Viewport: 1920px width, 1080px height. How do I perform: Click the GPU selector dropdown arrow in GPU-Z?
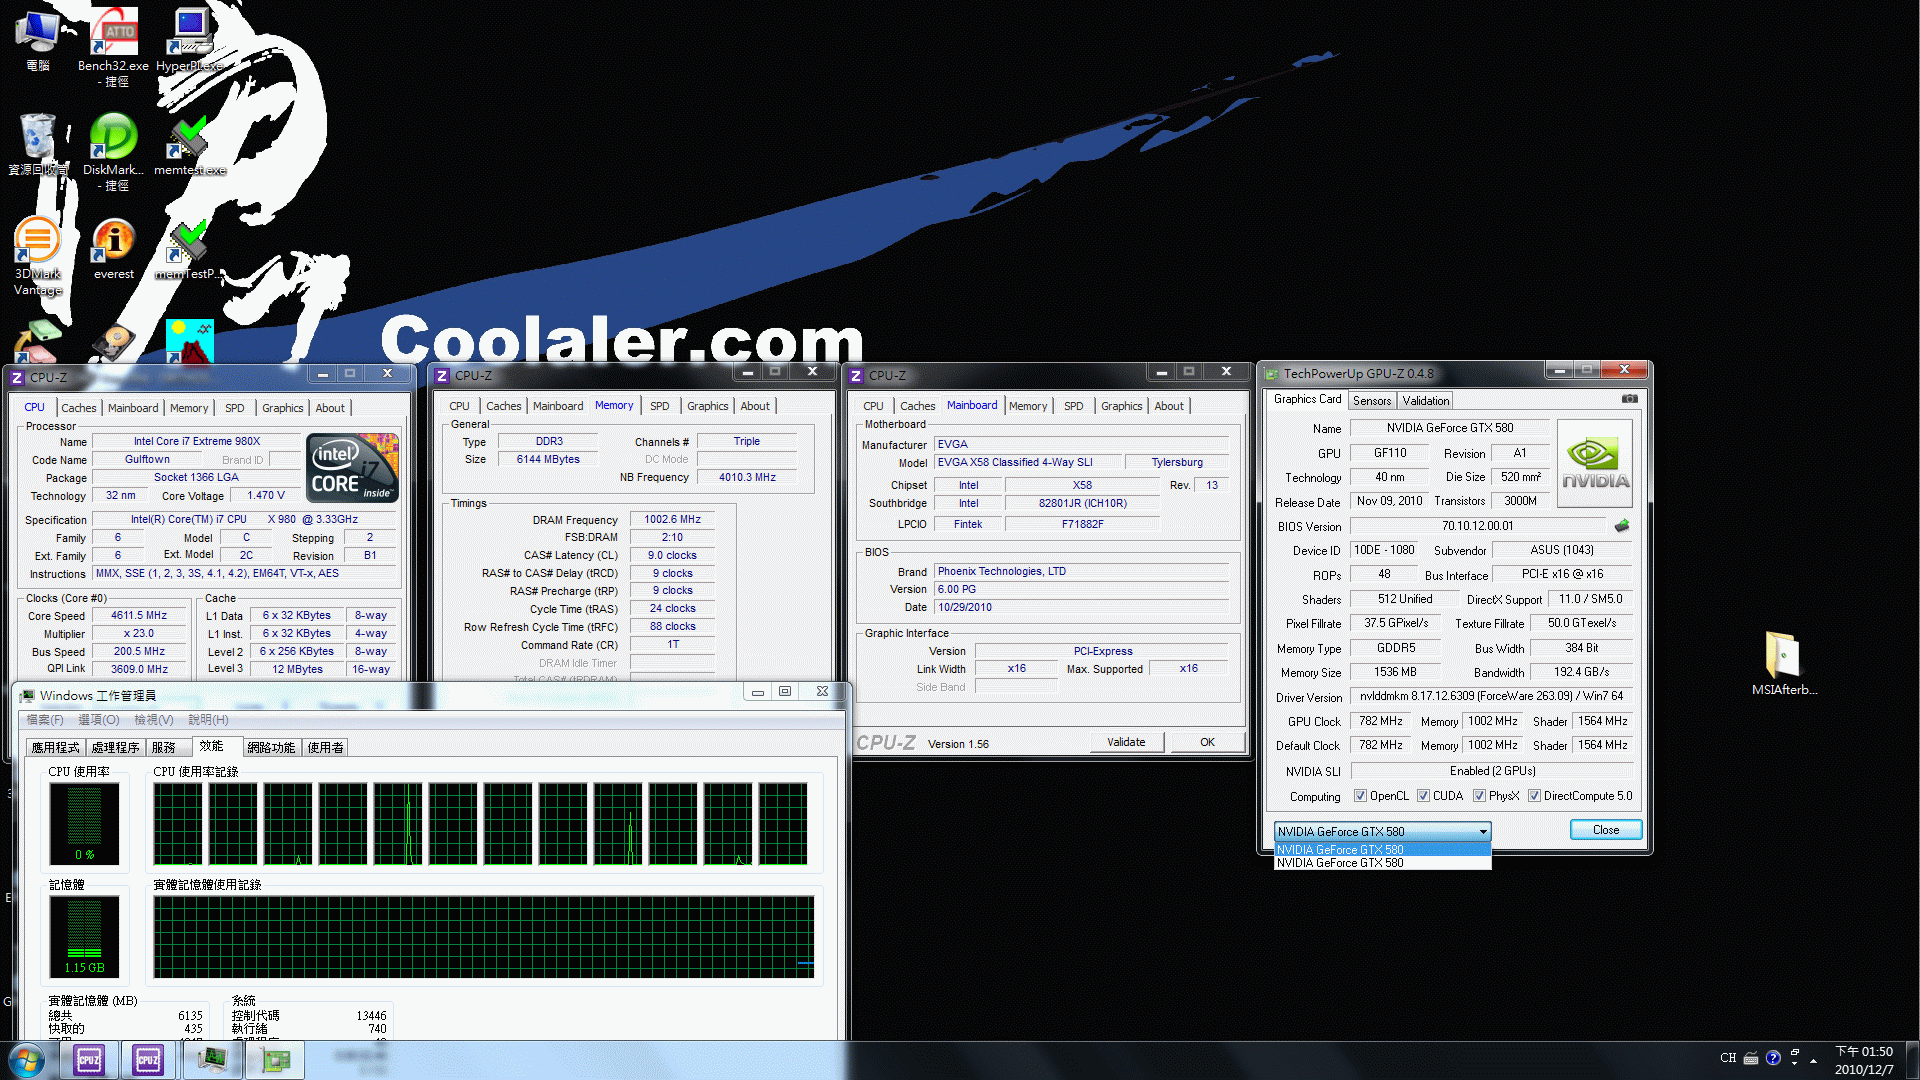point(1483,832)
